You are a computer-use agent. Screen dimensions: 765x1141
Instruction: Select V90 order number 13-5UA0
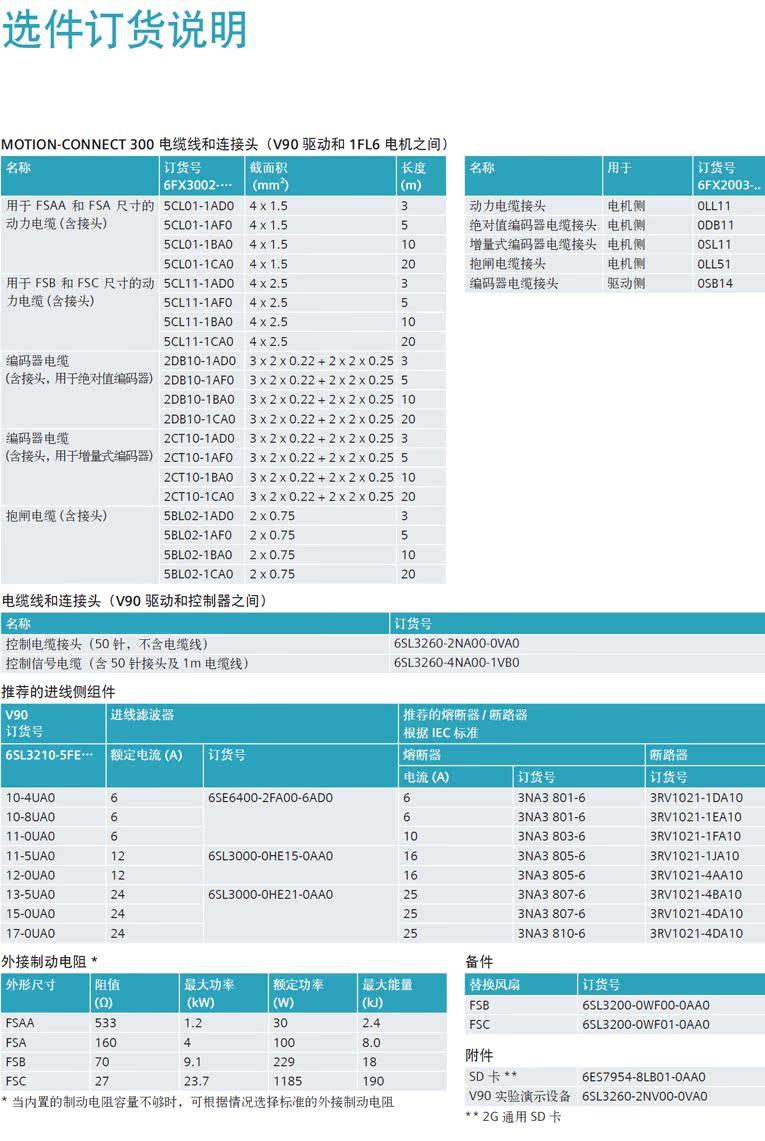pos(31,894)
